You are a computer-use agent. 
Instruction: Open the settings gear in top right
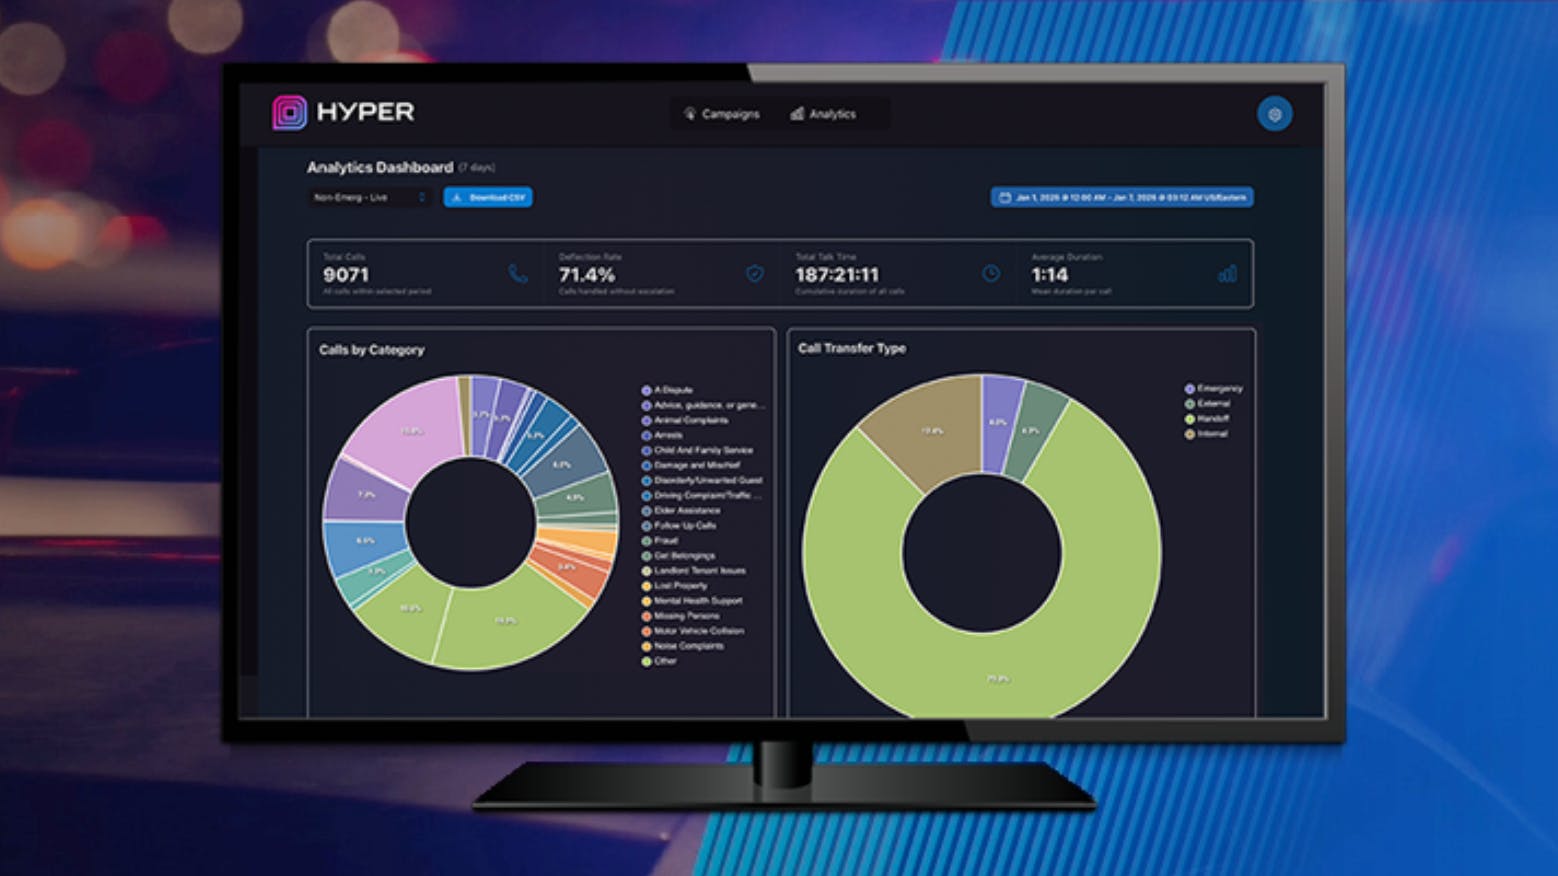(x=1274, y=114)
